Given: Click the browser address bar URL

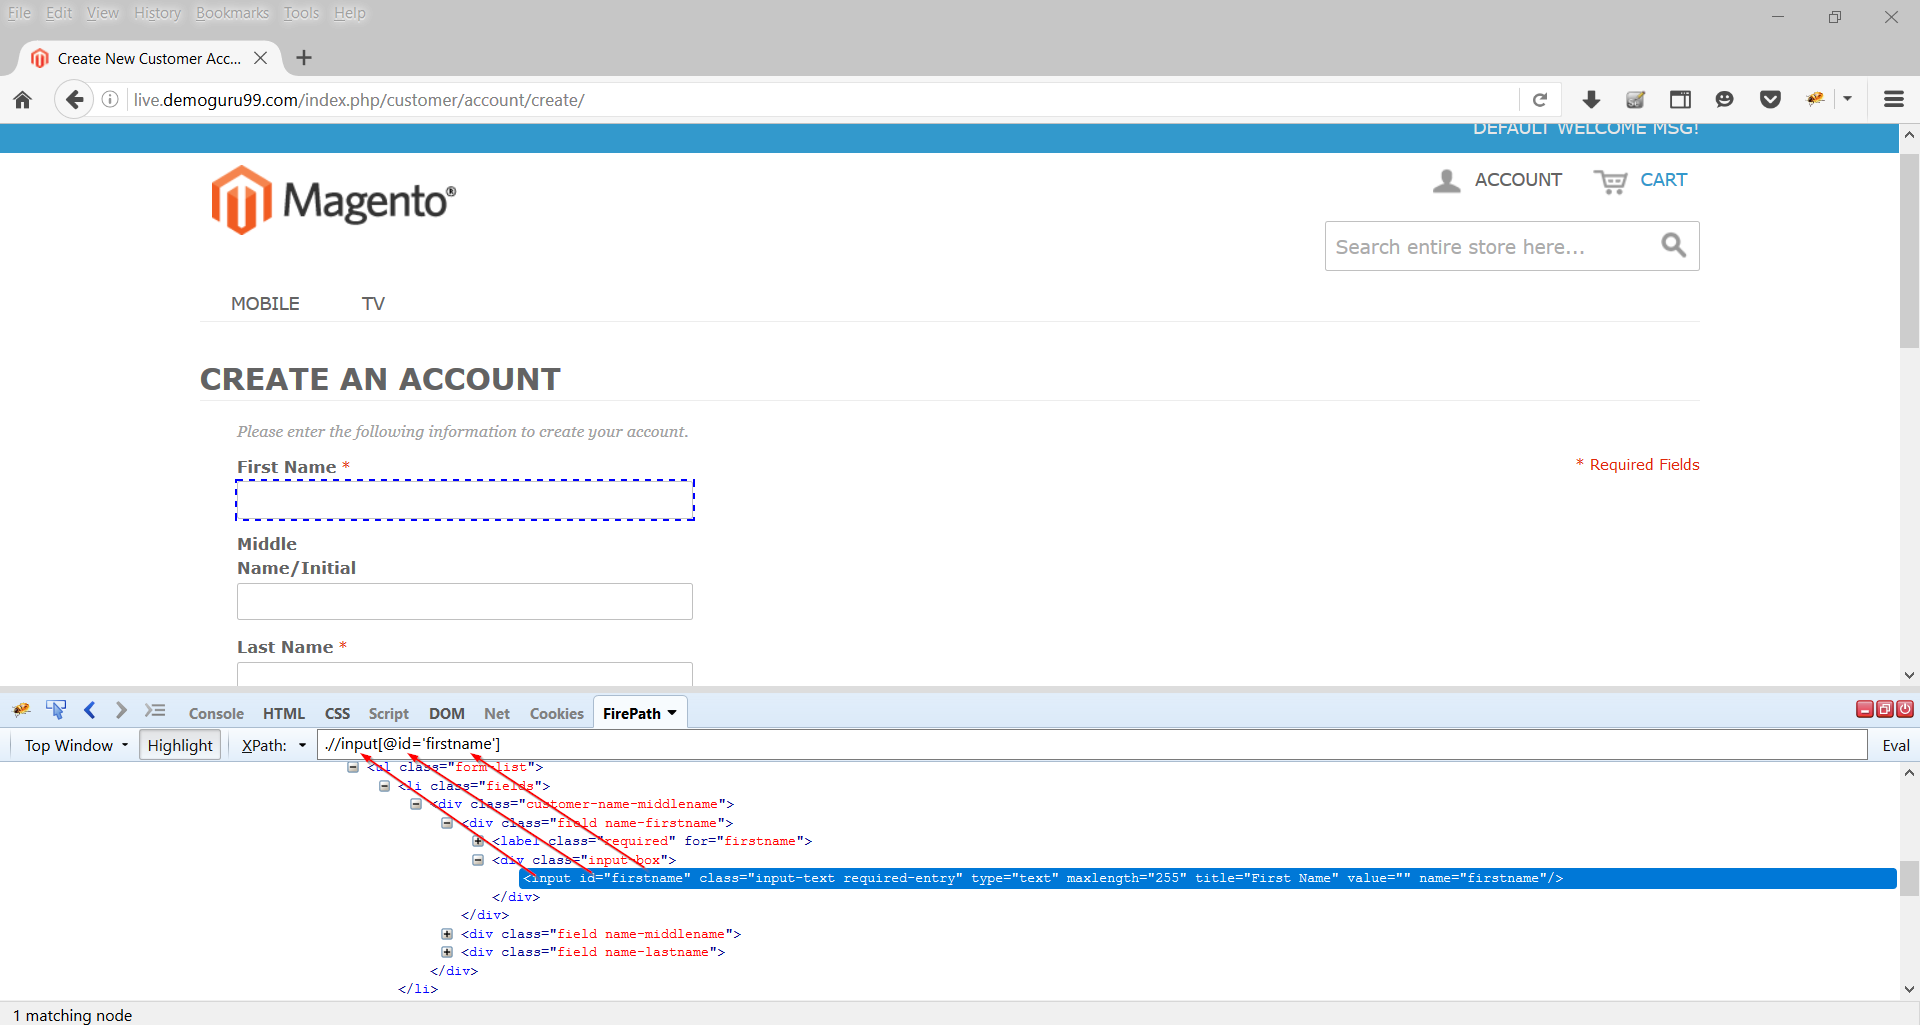Looking at the screenshot, I should 359,100.
